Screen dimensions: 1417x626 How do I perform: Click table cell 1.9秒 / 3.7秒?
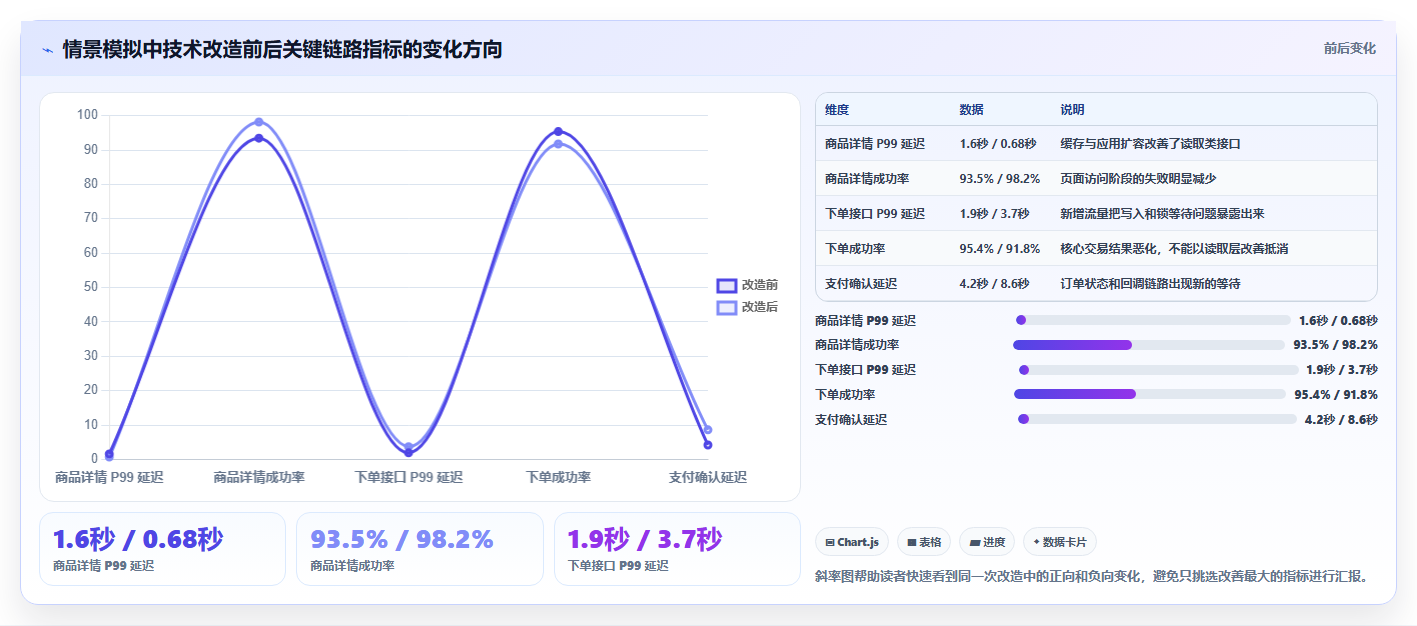(x=994, y=214)
